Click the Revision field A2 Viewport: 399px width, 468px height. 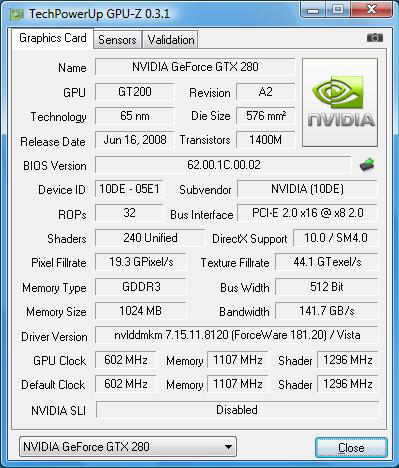266,92
